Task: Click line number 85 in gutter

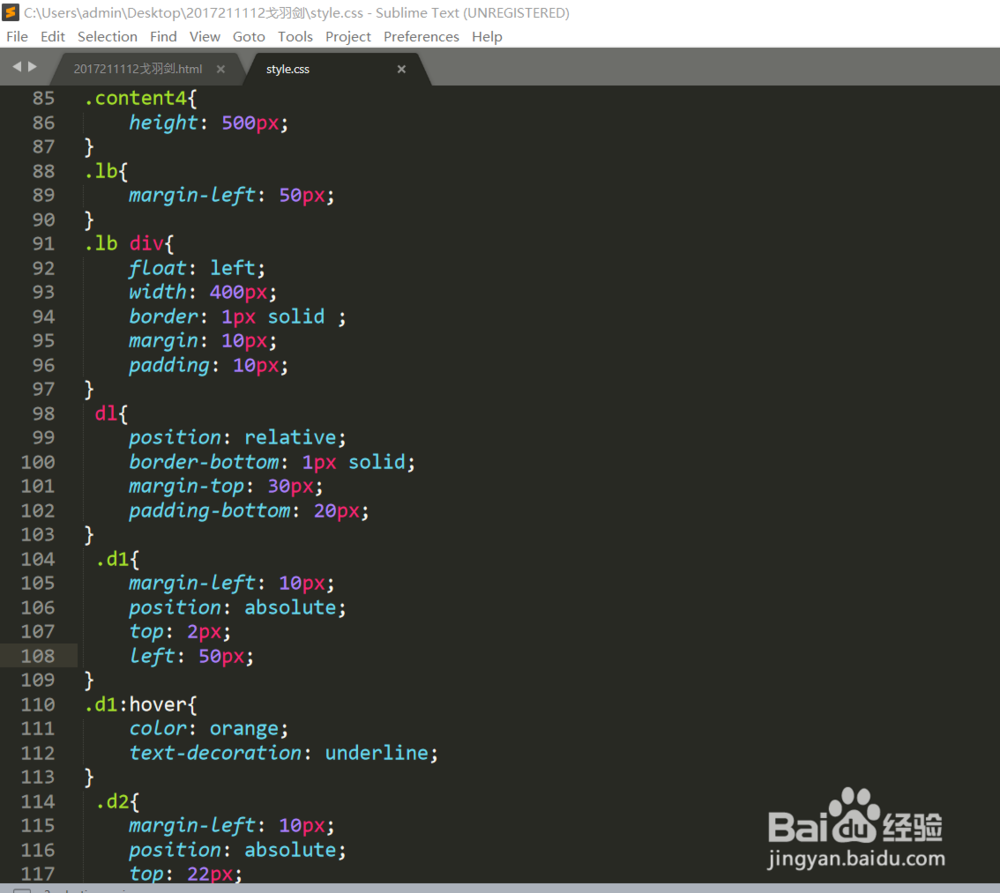Action: [x=43, y=98]
